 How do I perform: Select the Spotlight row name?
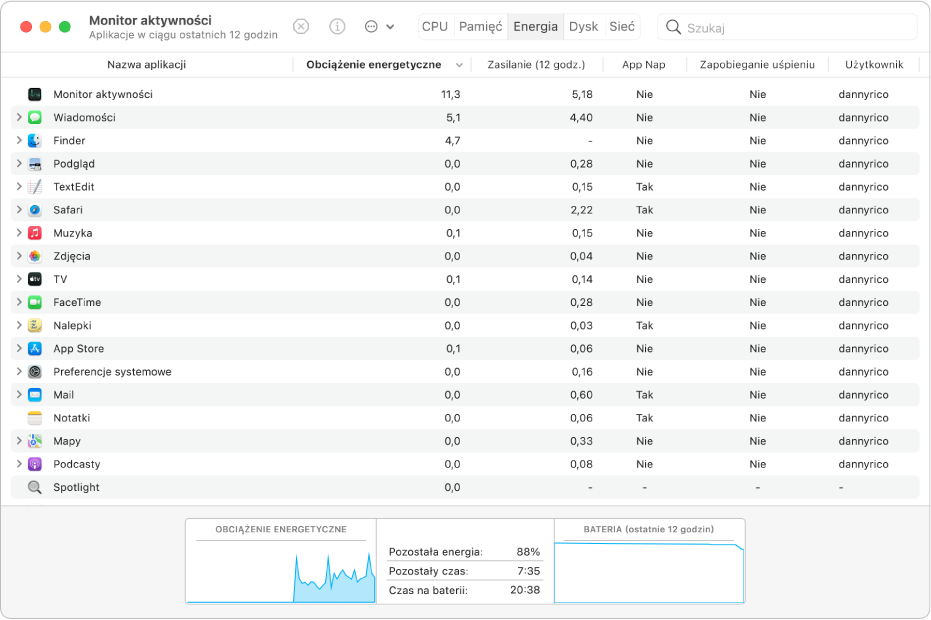coord(77,488)
